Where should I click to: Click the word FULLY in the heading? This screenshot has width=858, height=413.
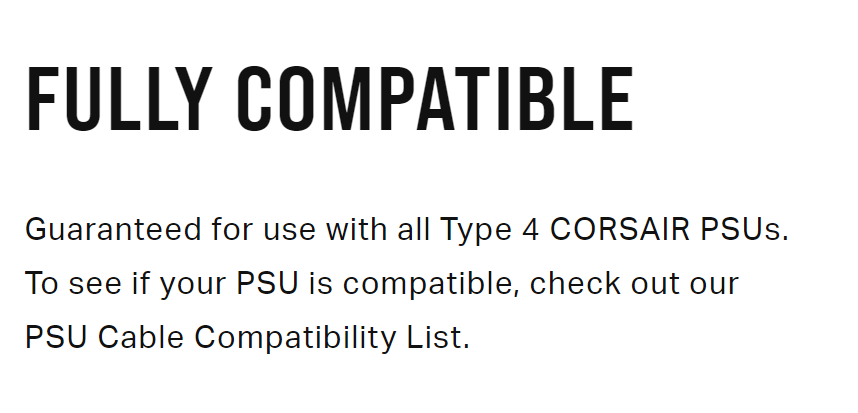(x=119, y=99)
